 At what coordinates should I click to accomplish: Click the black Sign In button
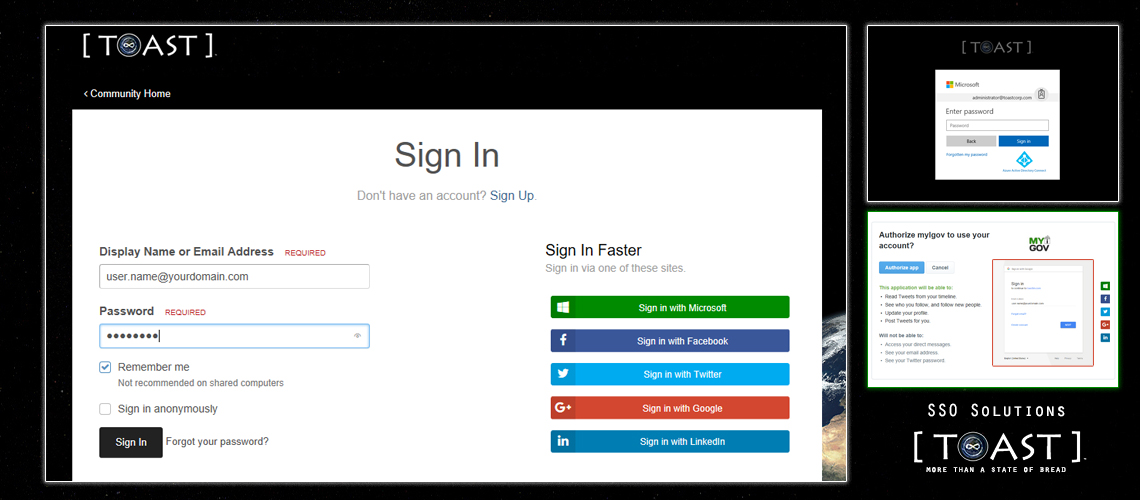point(131,443)
